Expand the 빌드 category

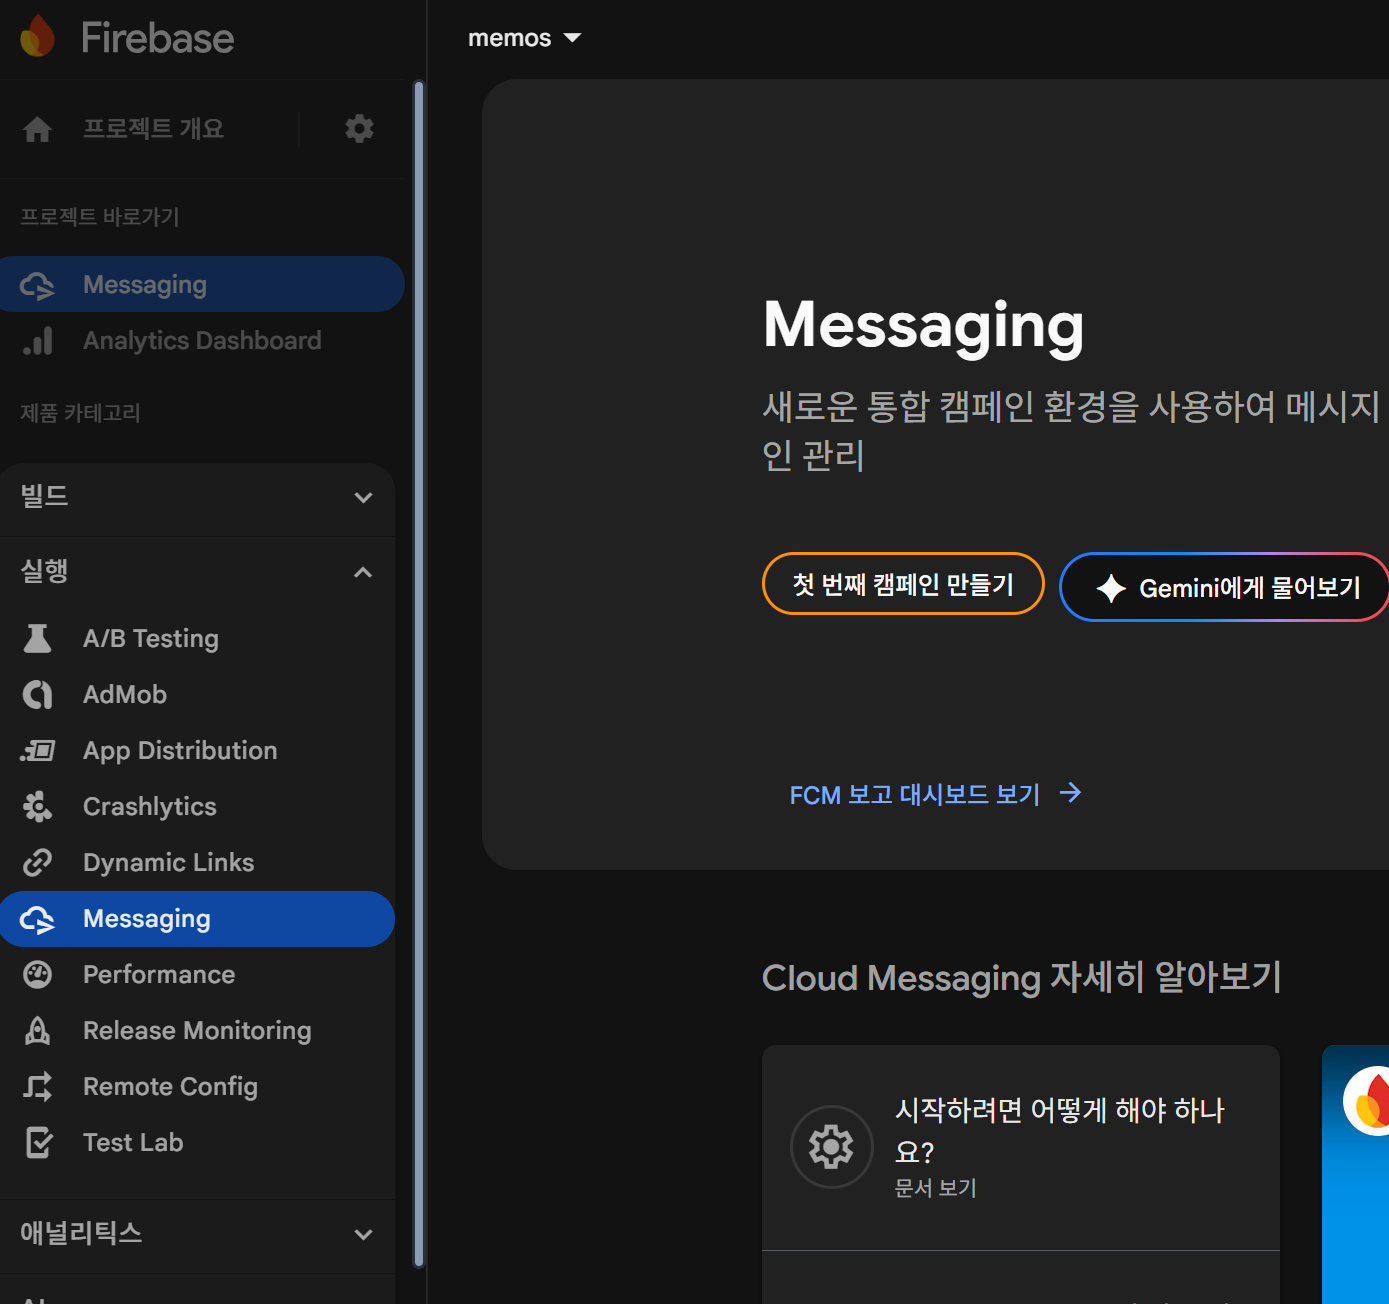(197, 497)
